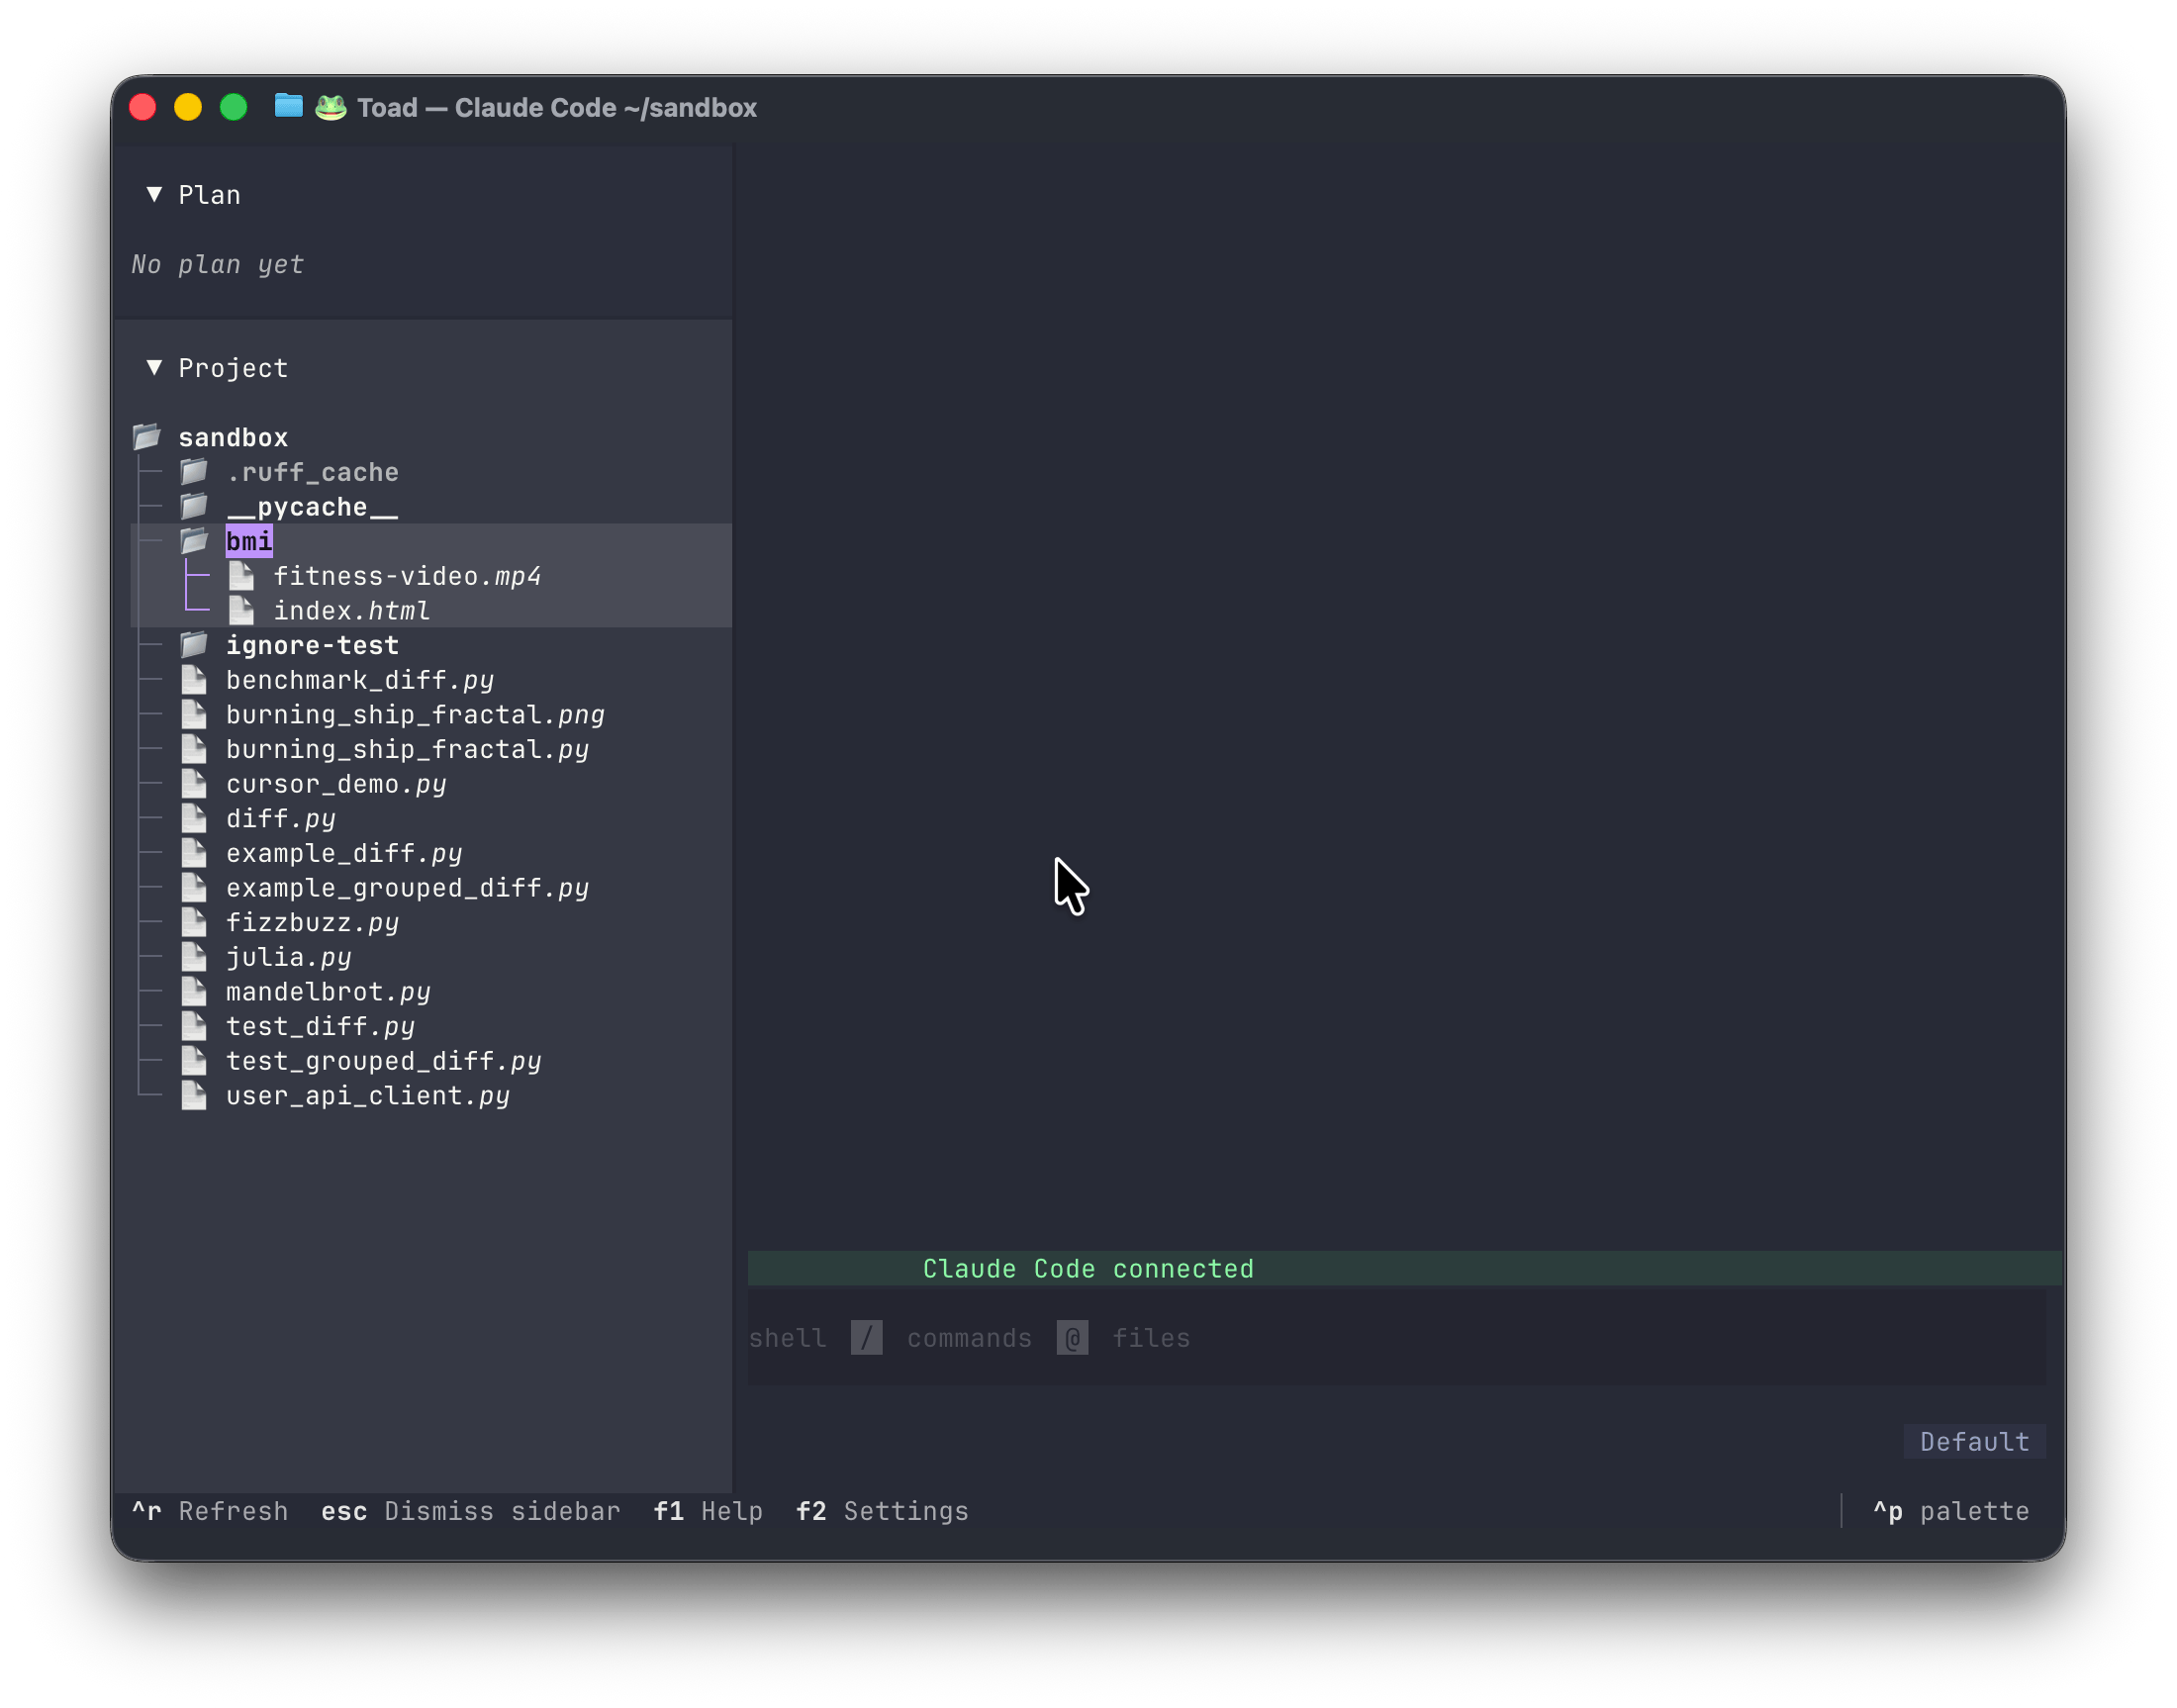
Task: Click the file icon next to index.html
Action: [241, 610]
